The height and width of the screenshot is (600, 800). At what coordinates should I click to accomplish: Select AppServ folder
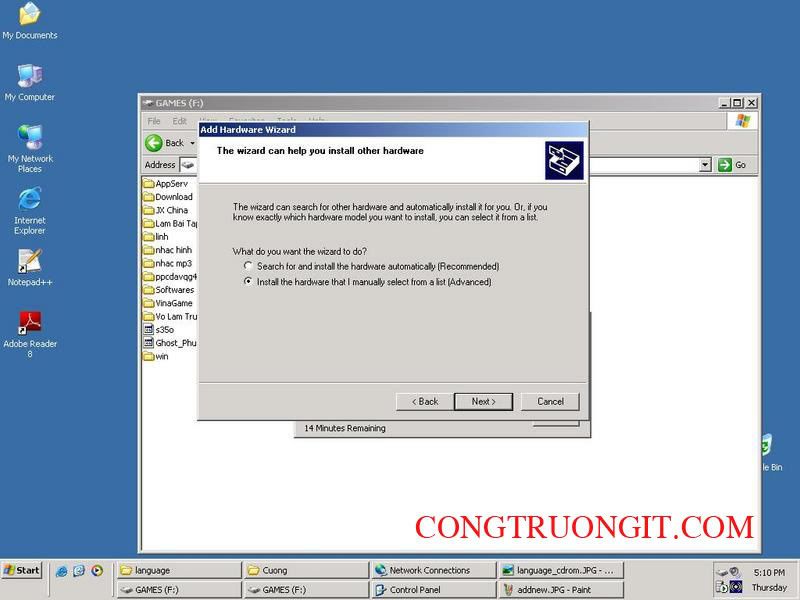tap(166, 184)
